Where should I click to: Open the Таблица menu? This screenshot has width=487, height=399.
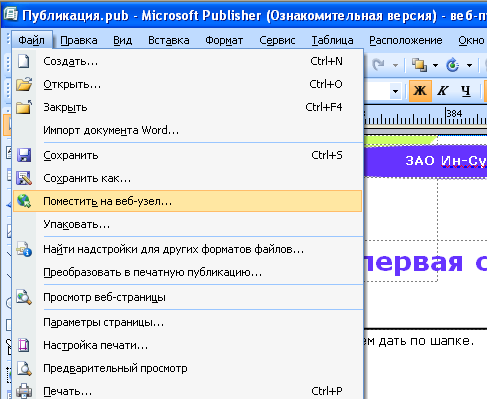click(x=332, y=40)
